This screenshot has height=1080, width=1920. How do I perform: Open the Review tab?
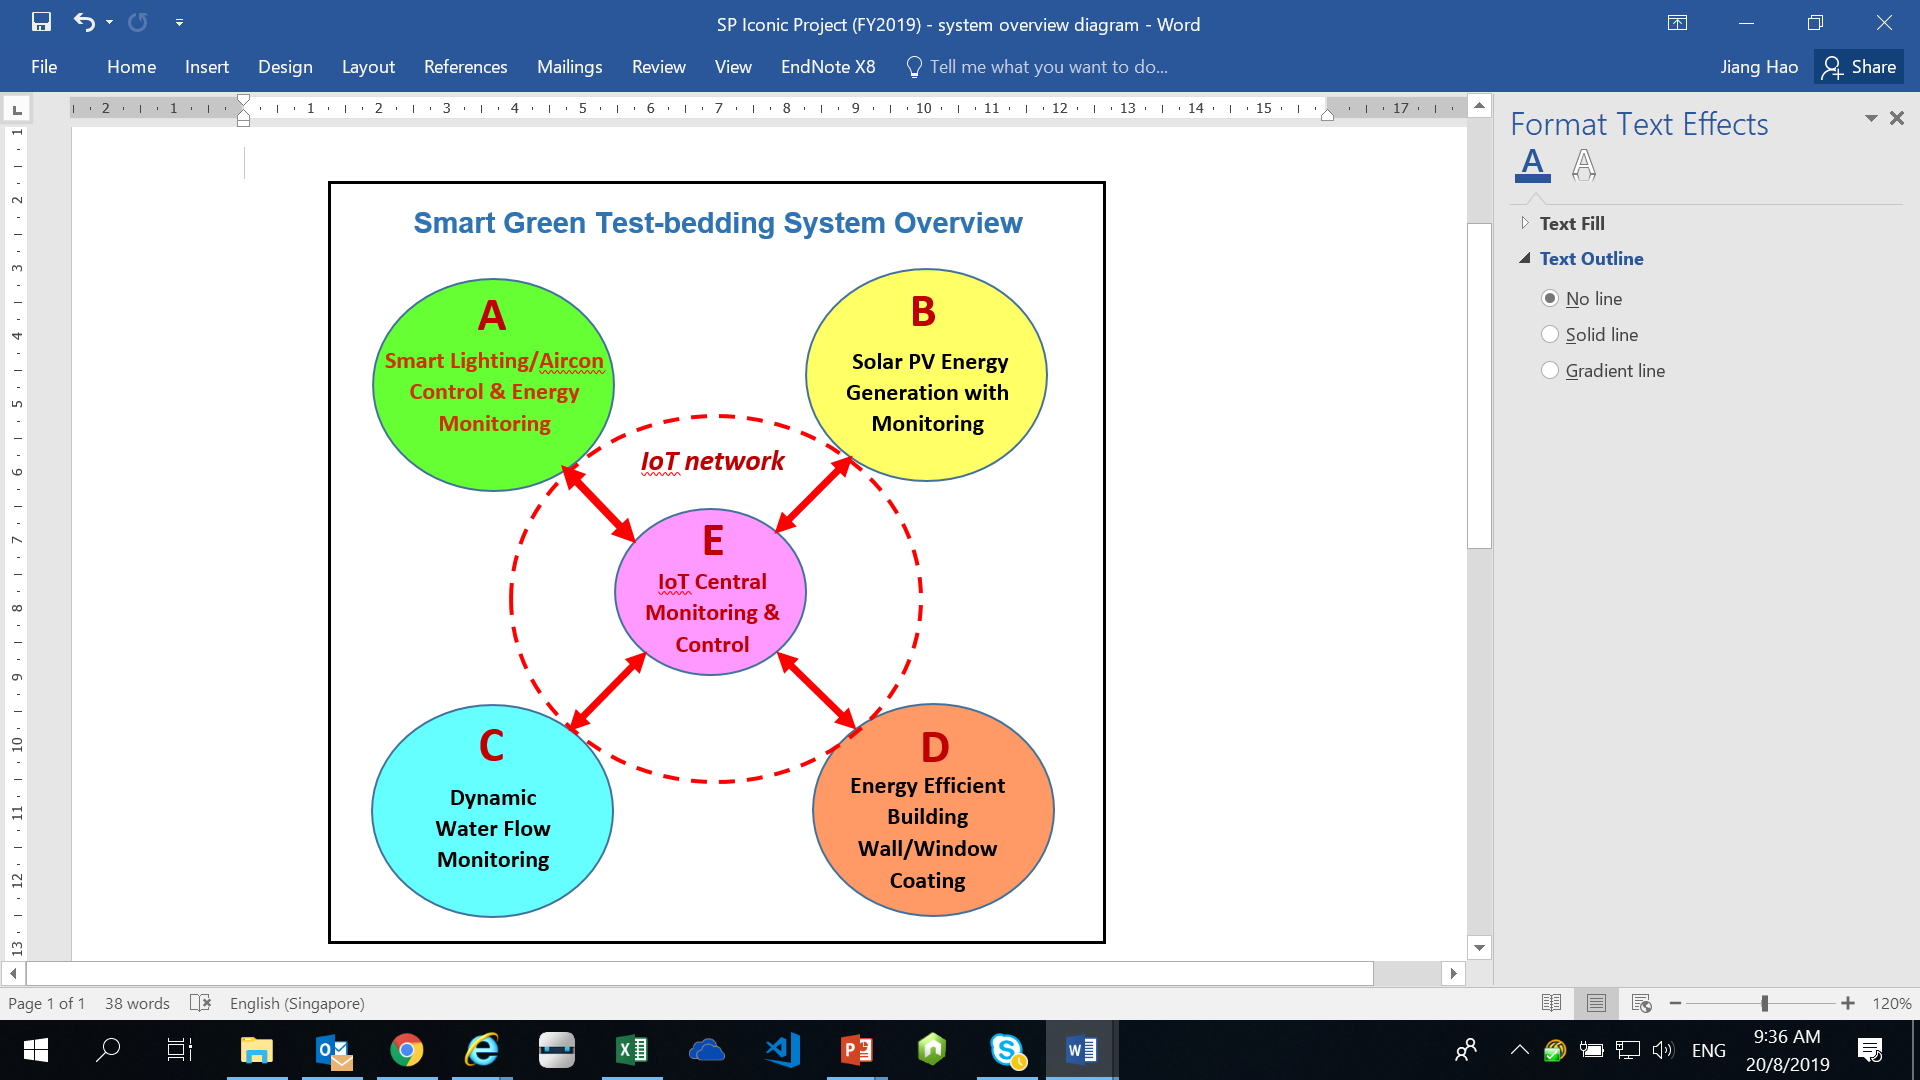pyautogui.click(x=658, y=67)
